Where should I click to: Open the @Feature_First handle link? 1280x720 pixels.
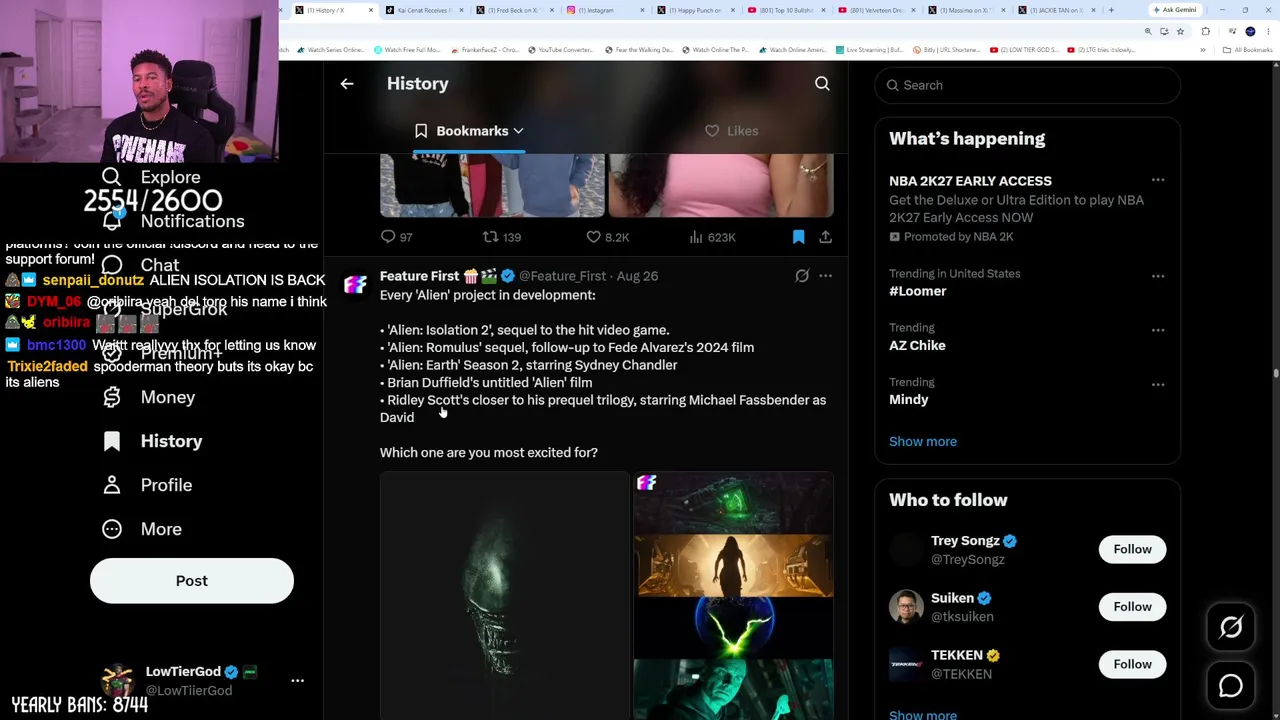[562, 276]
